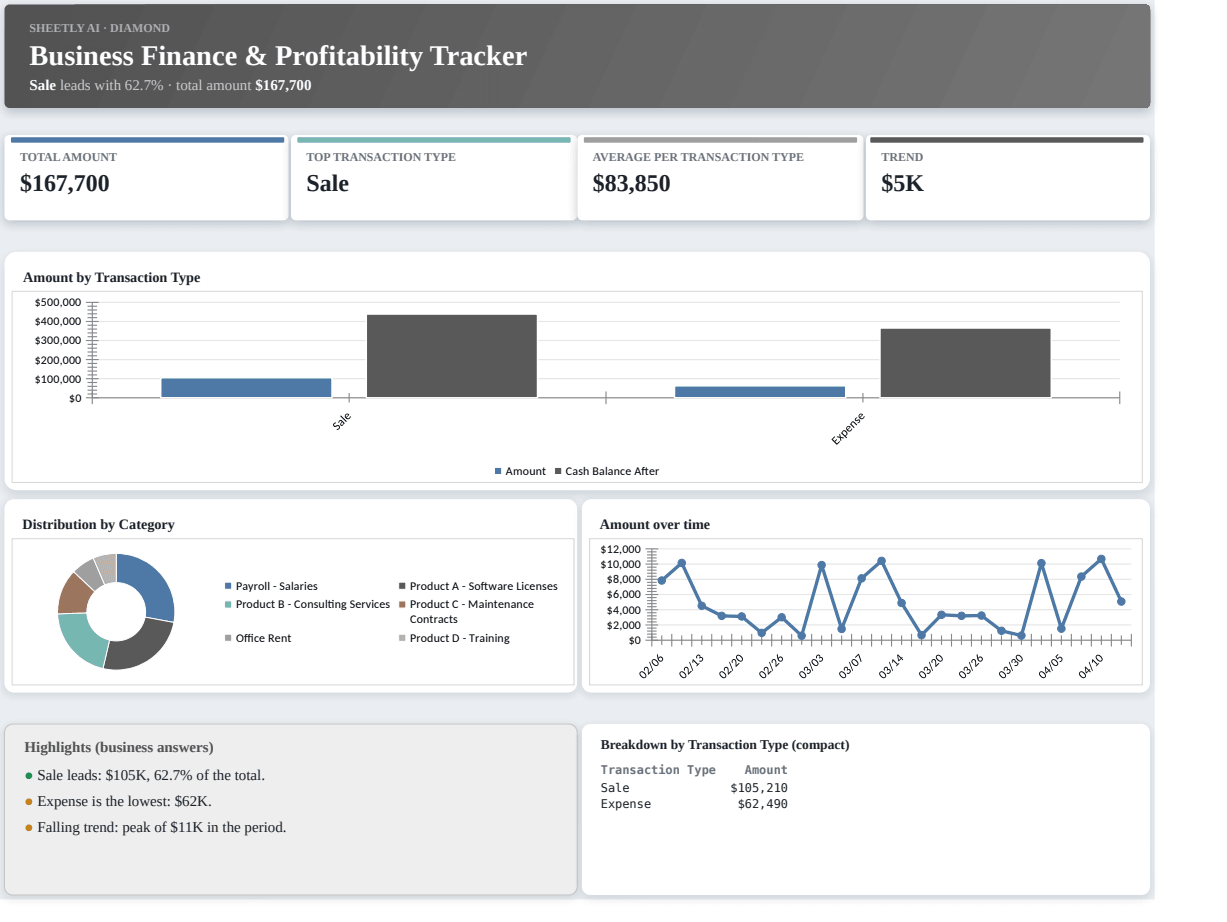Image resolution: width=1227 pixels, height=922 pixels.
Task: Click the Amount by Transaction Type chart title
Action: pos(111,277)
